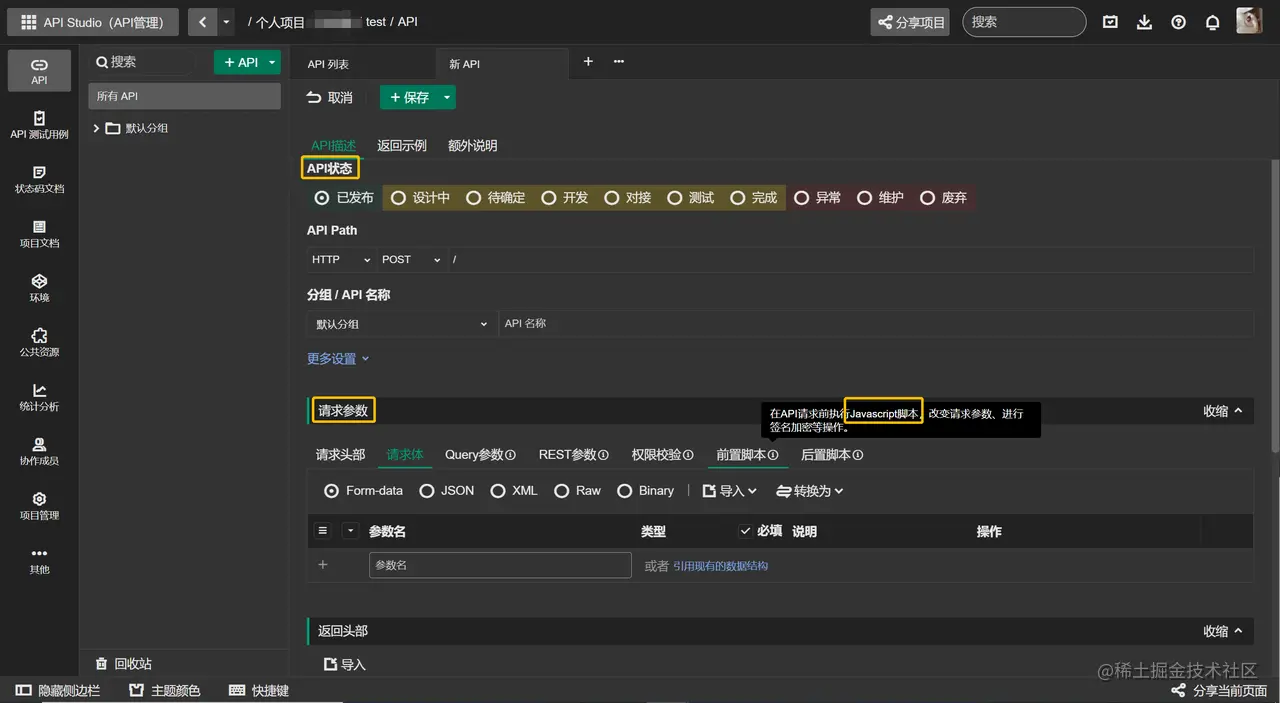
Task: Open the 公共资源 sidebar panel
Action: click(x=39, y=343)
